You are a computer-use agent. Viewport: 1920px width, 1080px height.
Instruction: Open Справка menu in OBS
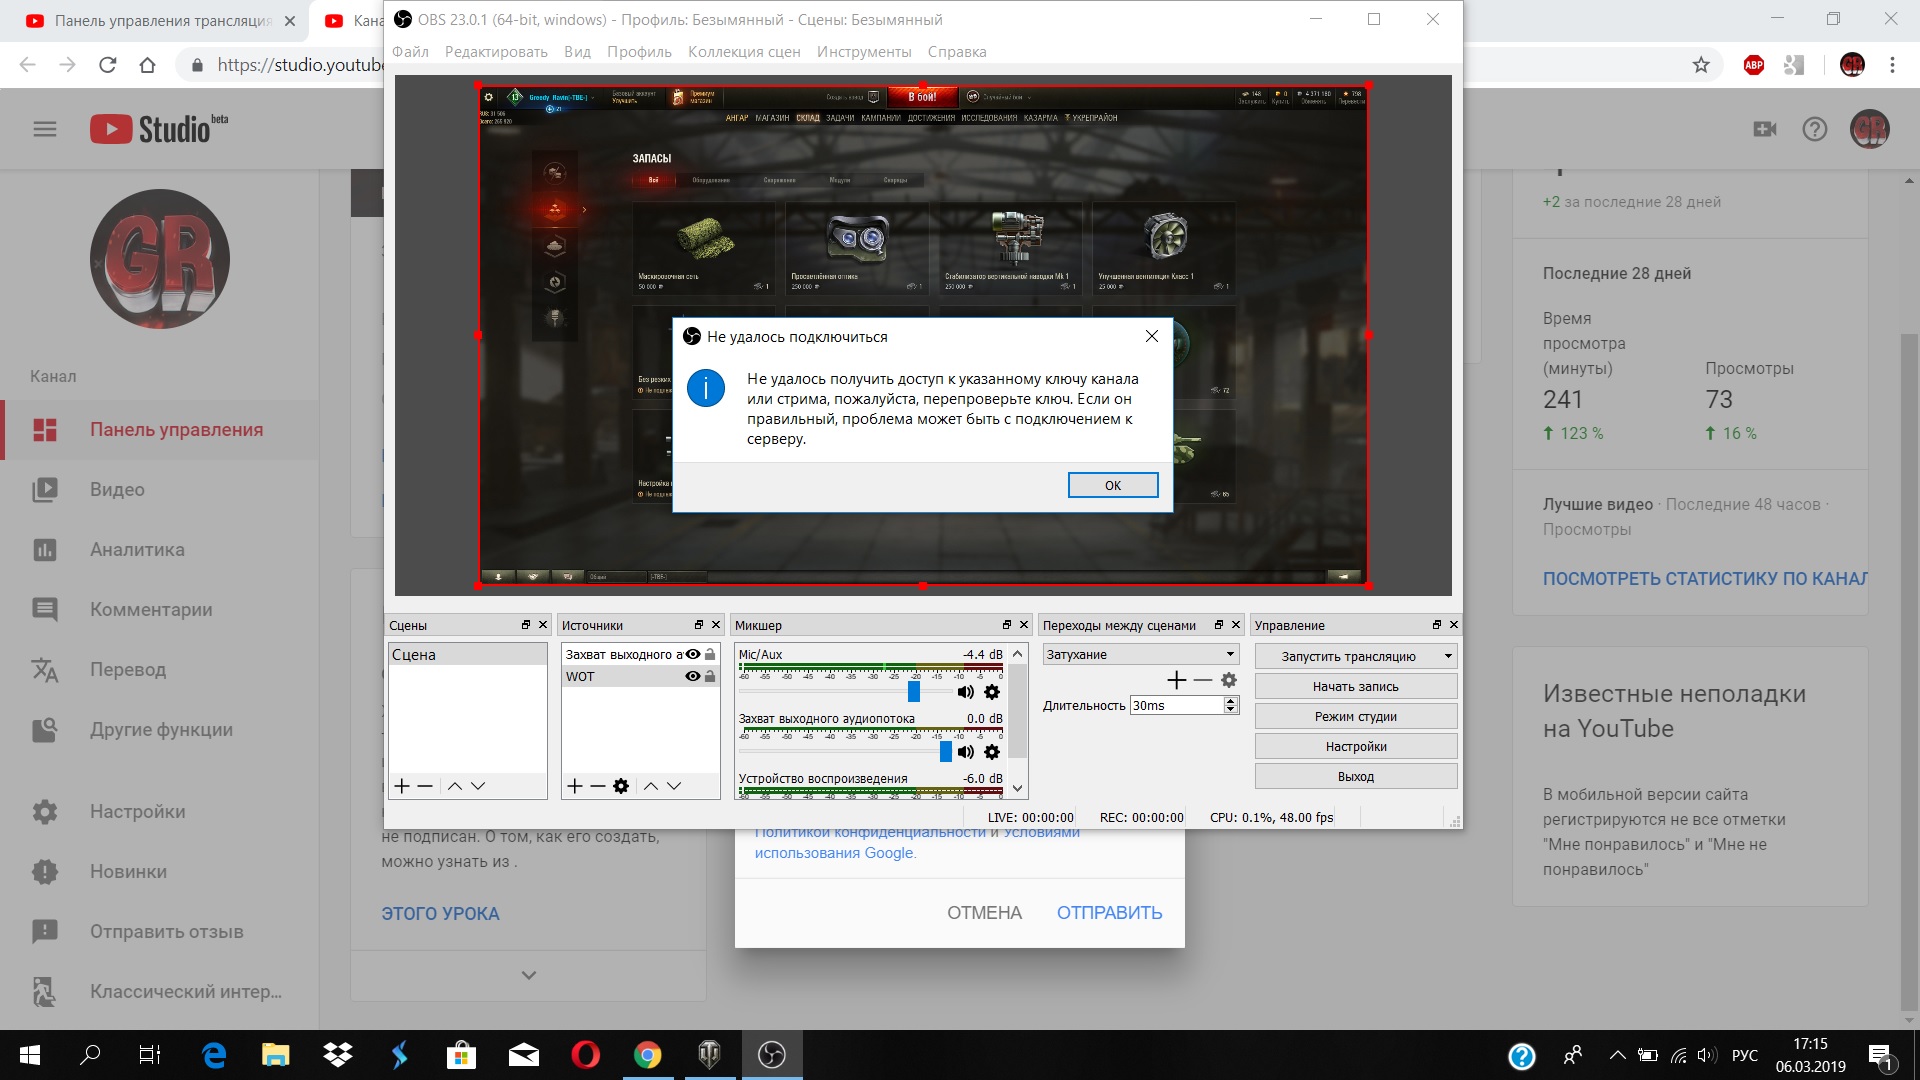[x=957, y=52]
